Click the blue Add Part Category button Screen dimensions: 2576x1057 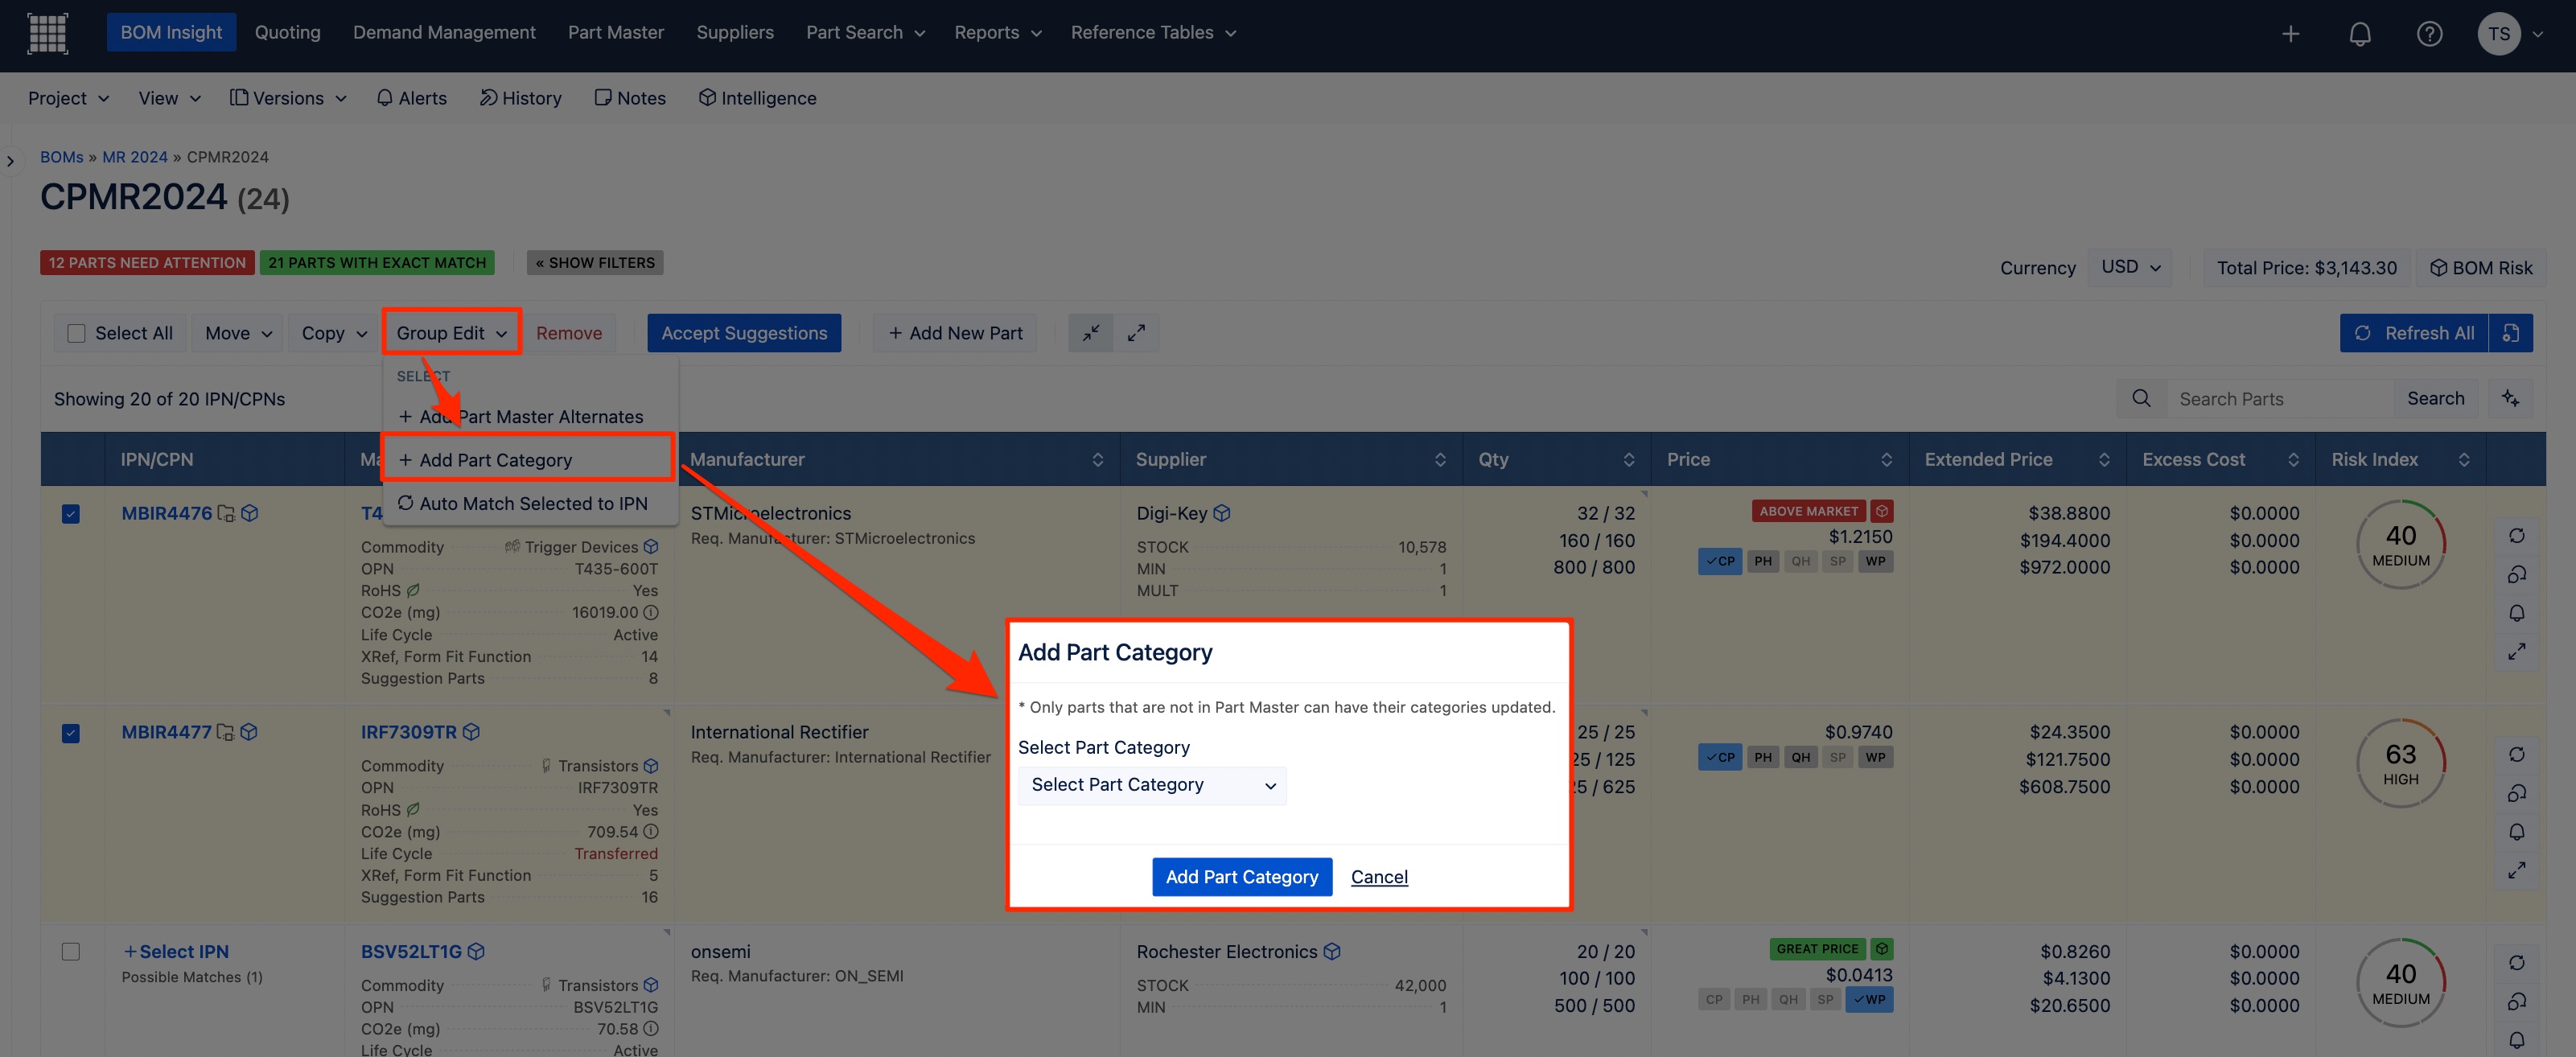point(1242,877)
